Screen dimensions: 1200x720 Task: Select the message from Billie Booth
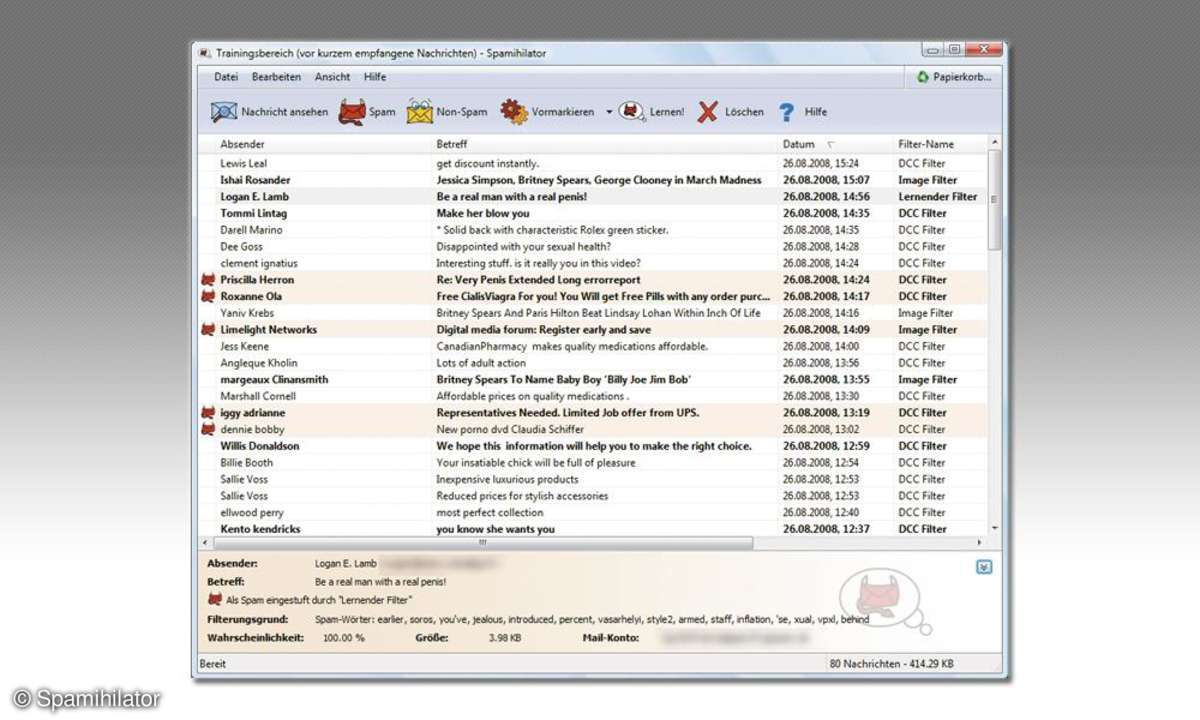pos(592,462)
